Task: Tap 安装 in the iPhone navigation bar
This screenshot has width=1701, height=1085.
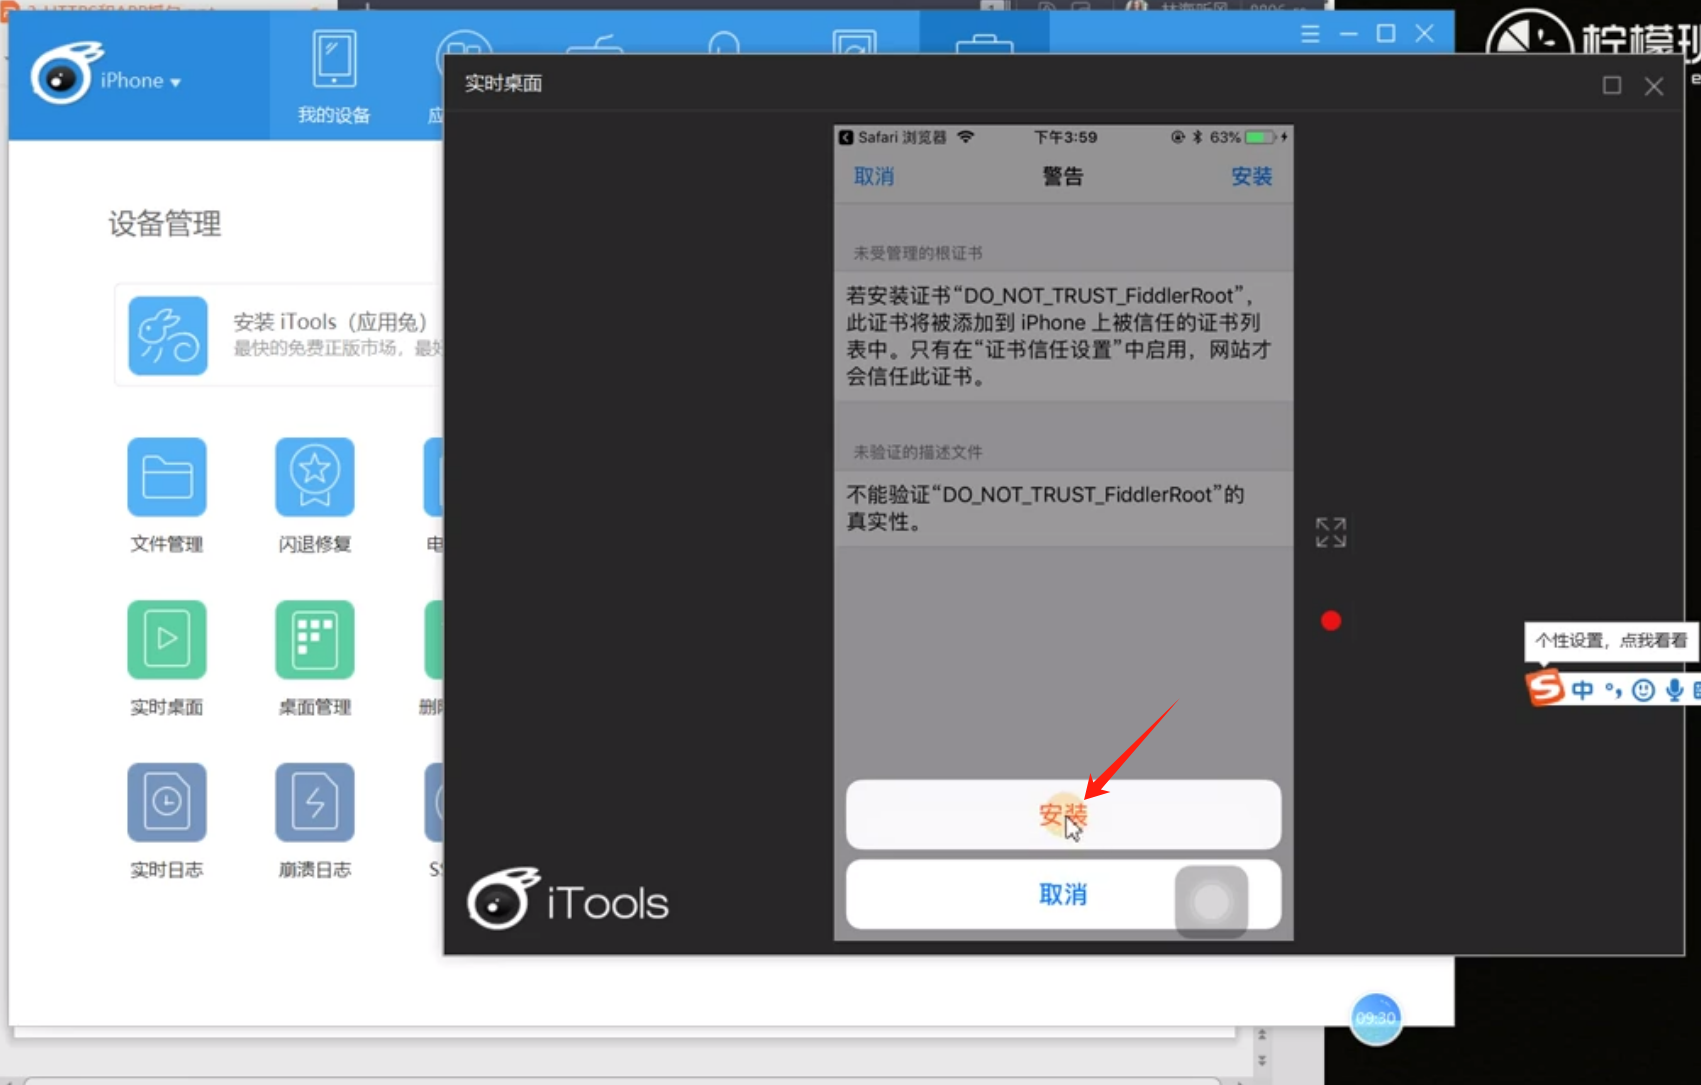Action: pyautogui.click(x=1251, y=177)
